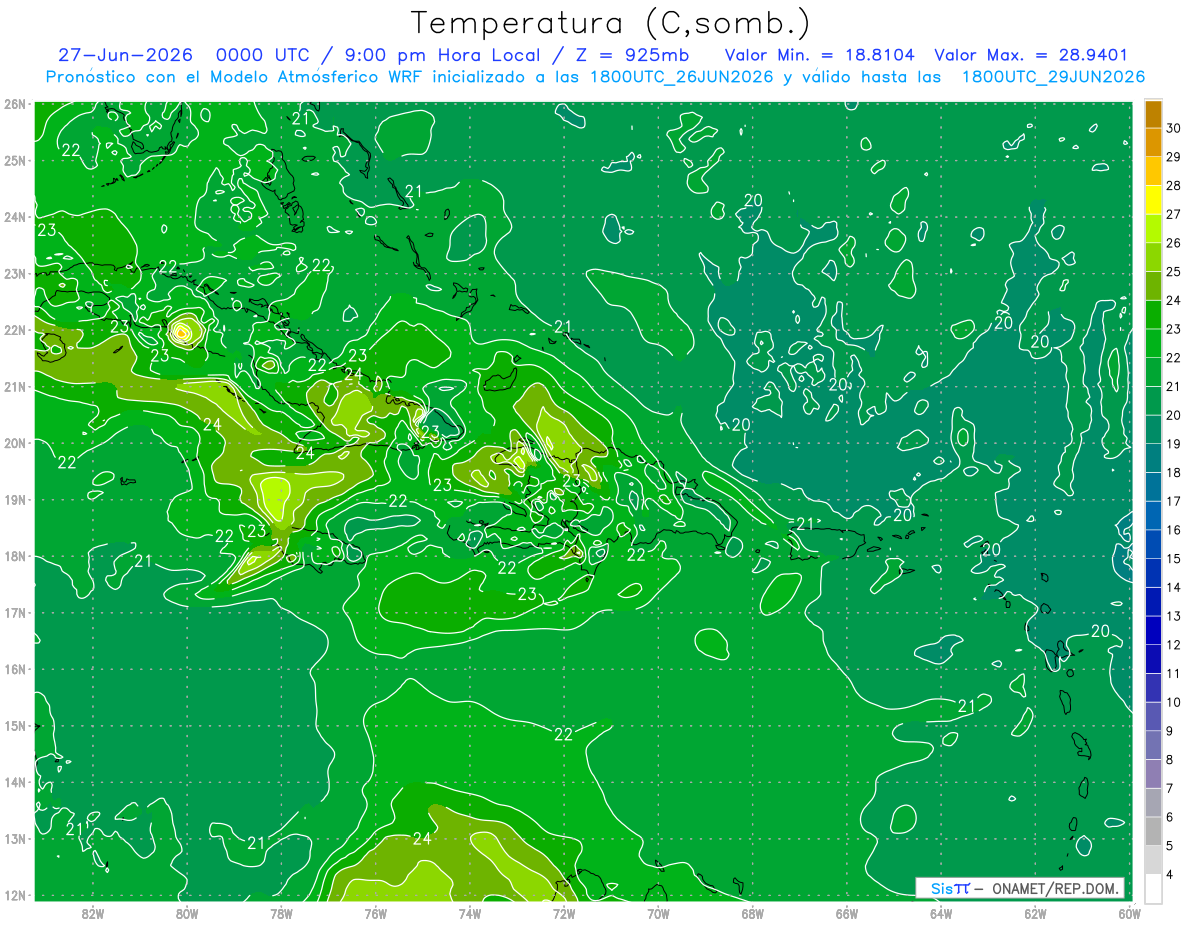Click the 70W longitude axis label
1200x927 pixels.
click(658, 913)
